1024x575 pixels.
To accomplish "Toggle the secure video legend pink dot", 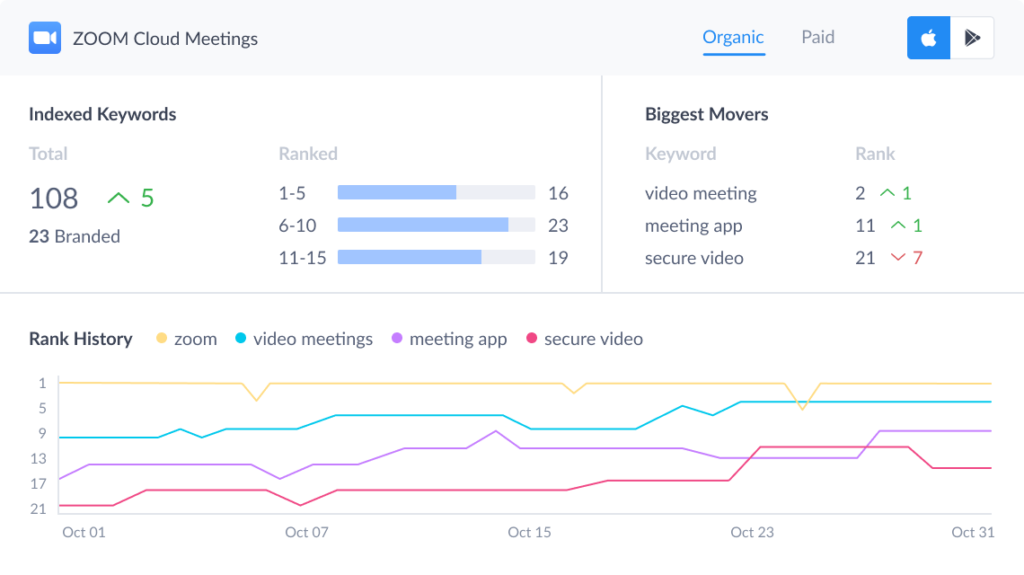I will 531,338.
